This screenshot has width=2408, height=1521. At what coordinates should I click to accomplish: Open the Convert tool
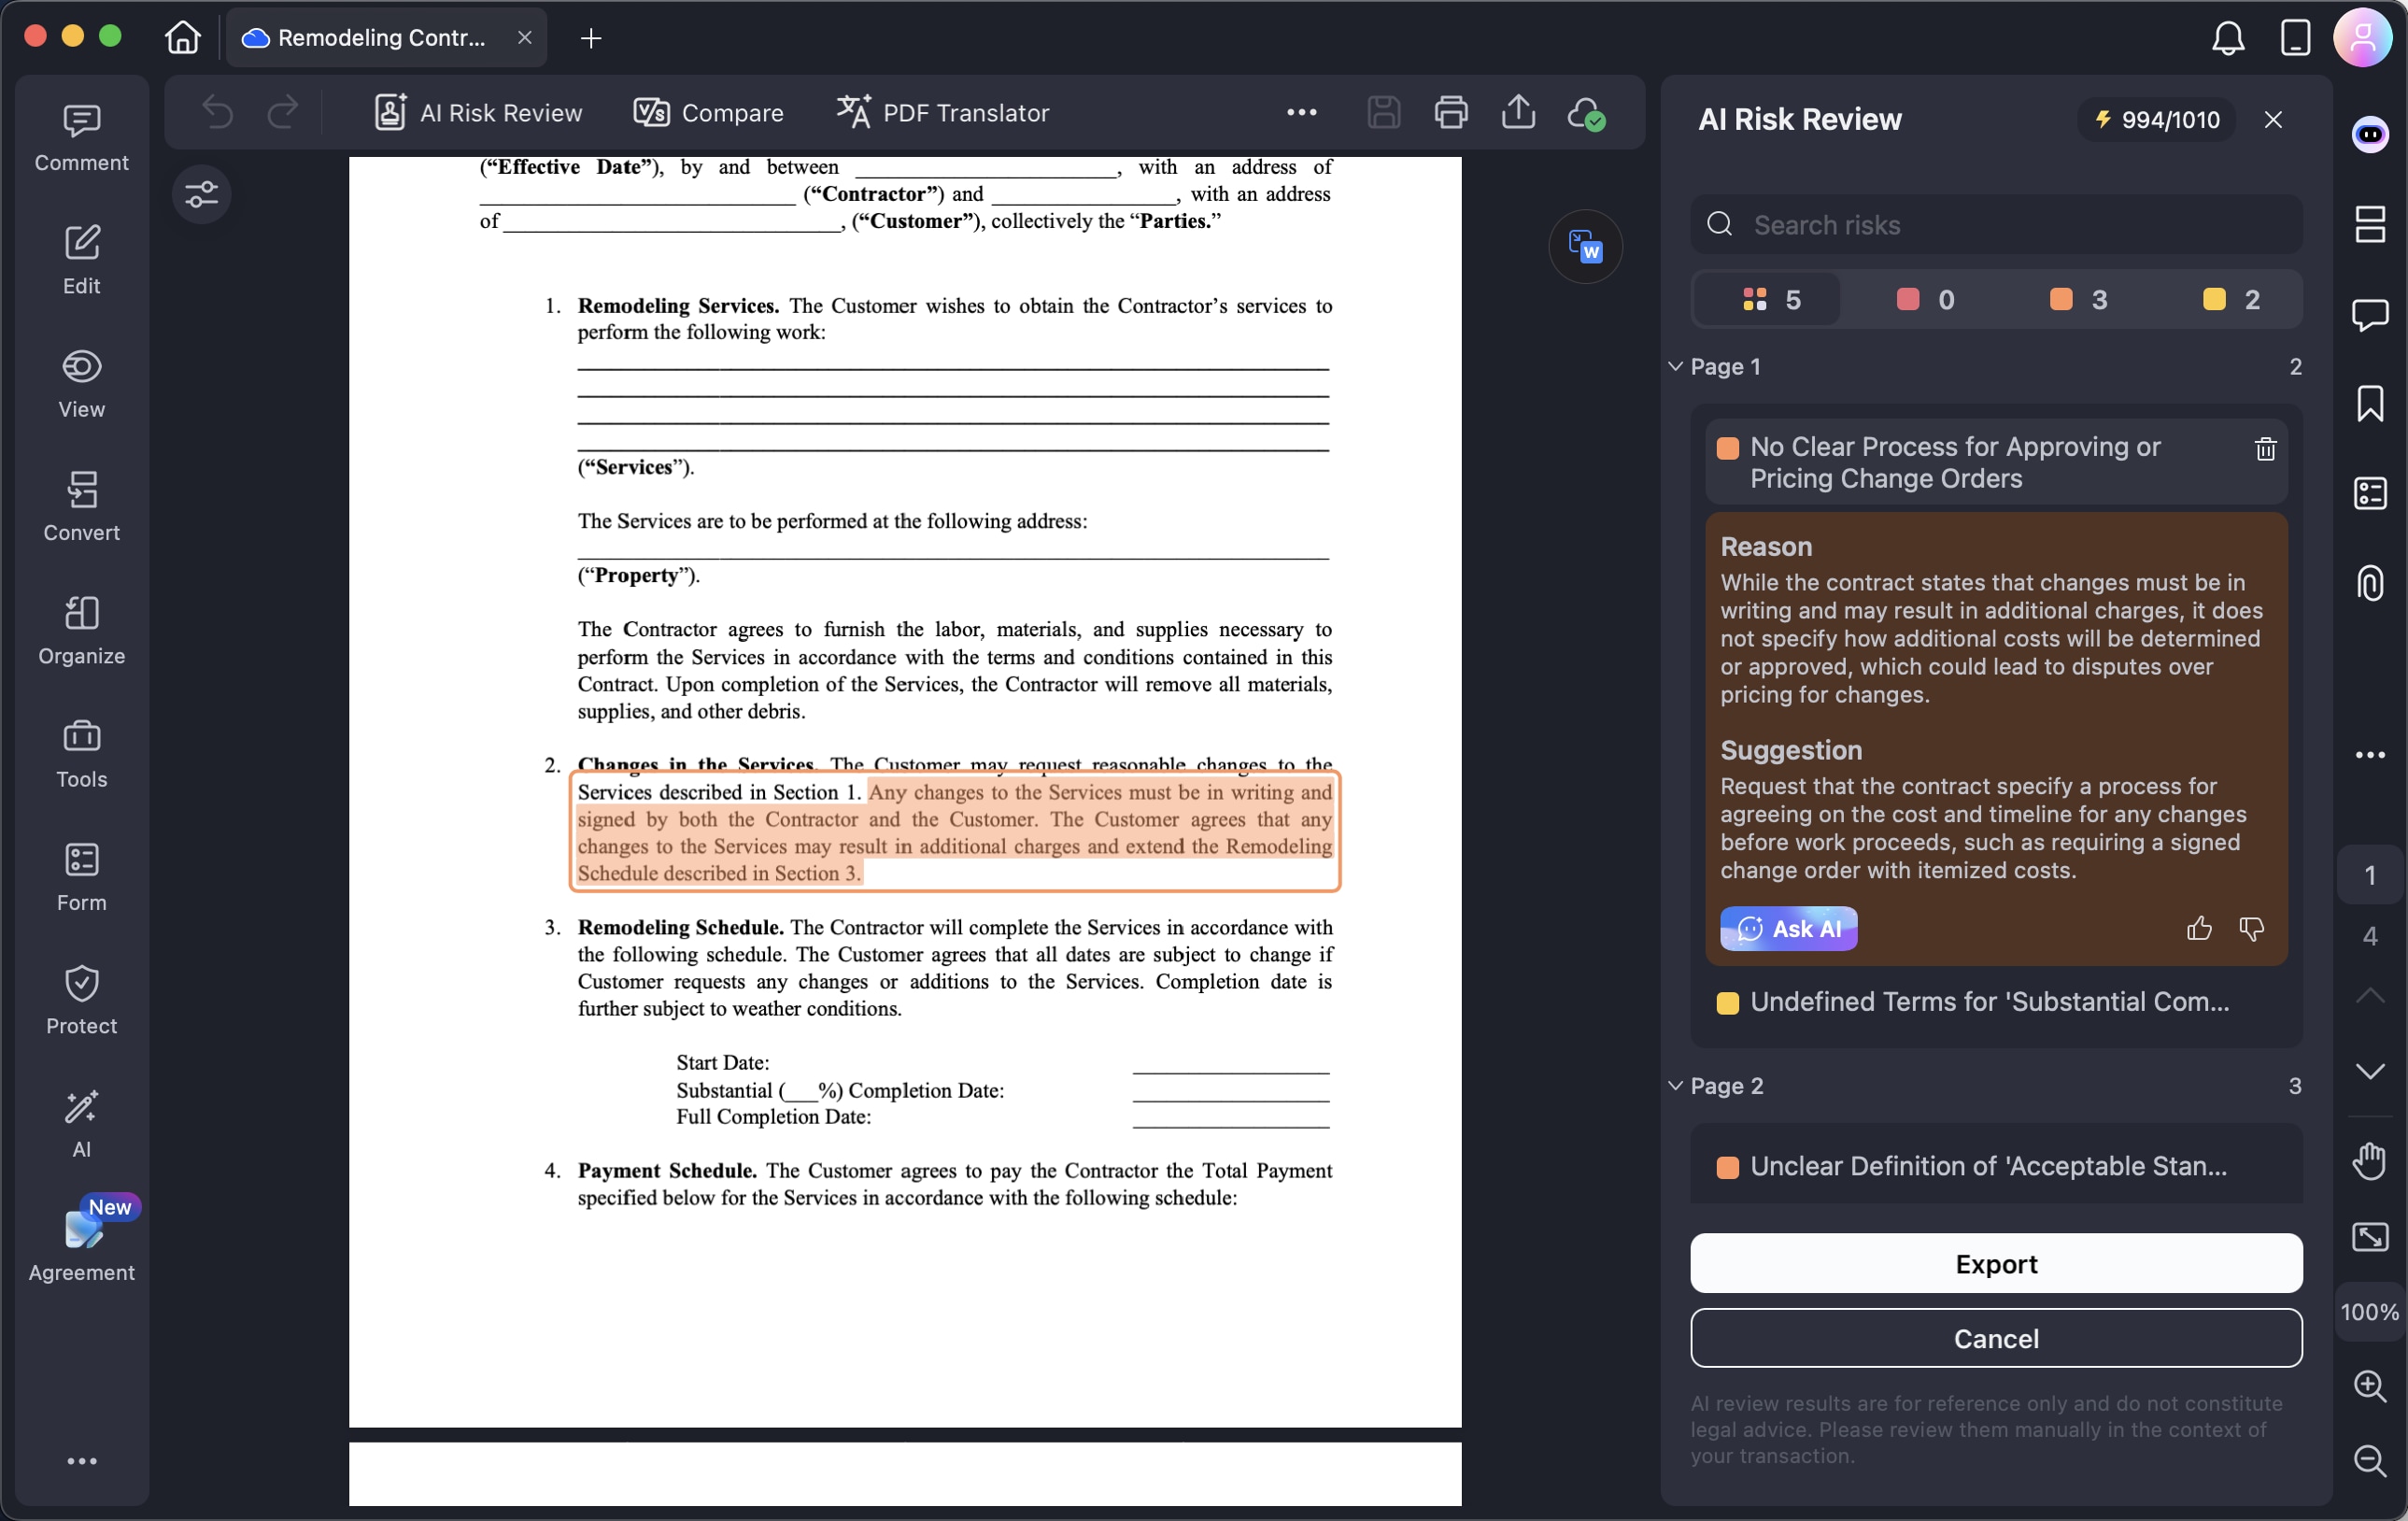click(x=81, y=507)
